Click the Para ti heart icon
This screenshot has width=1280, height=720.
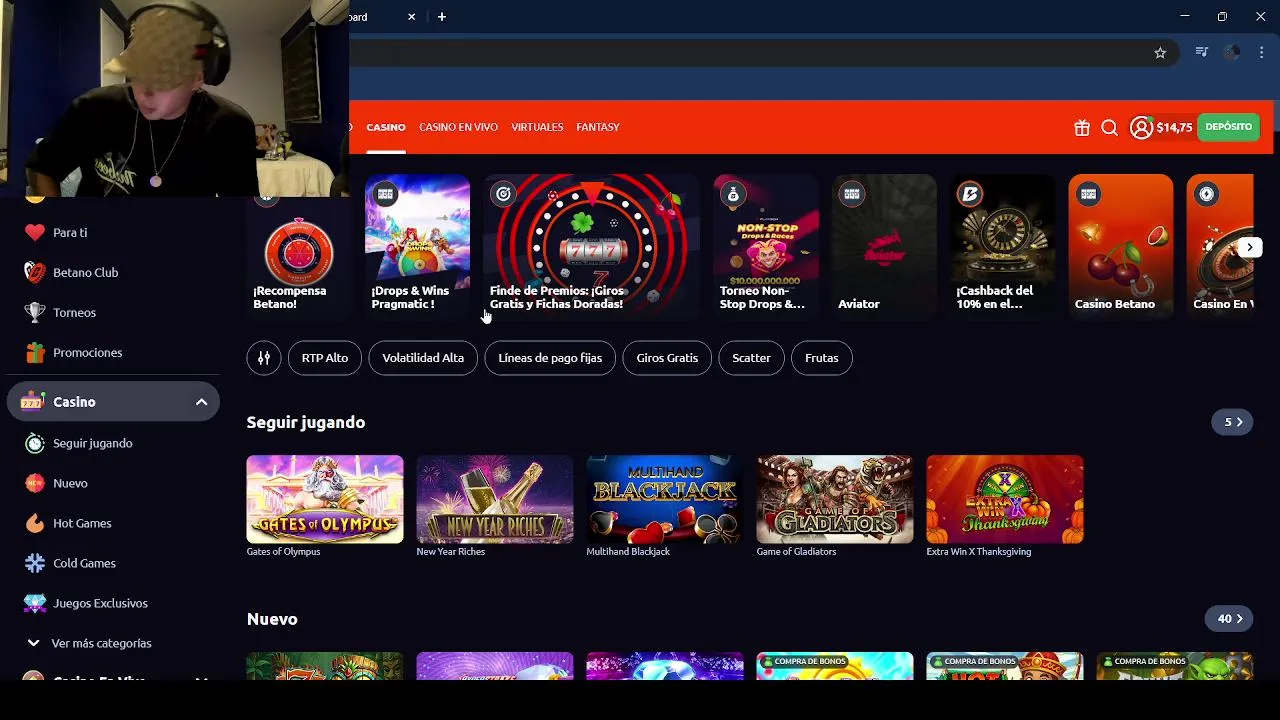point(35,232)
